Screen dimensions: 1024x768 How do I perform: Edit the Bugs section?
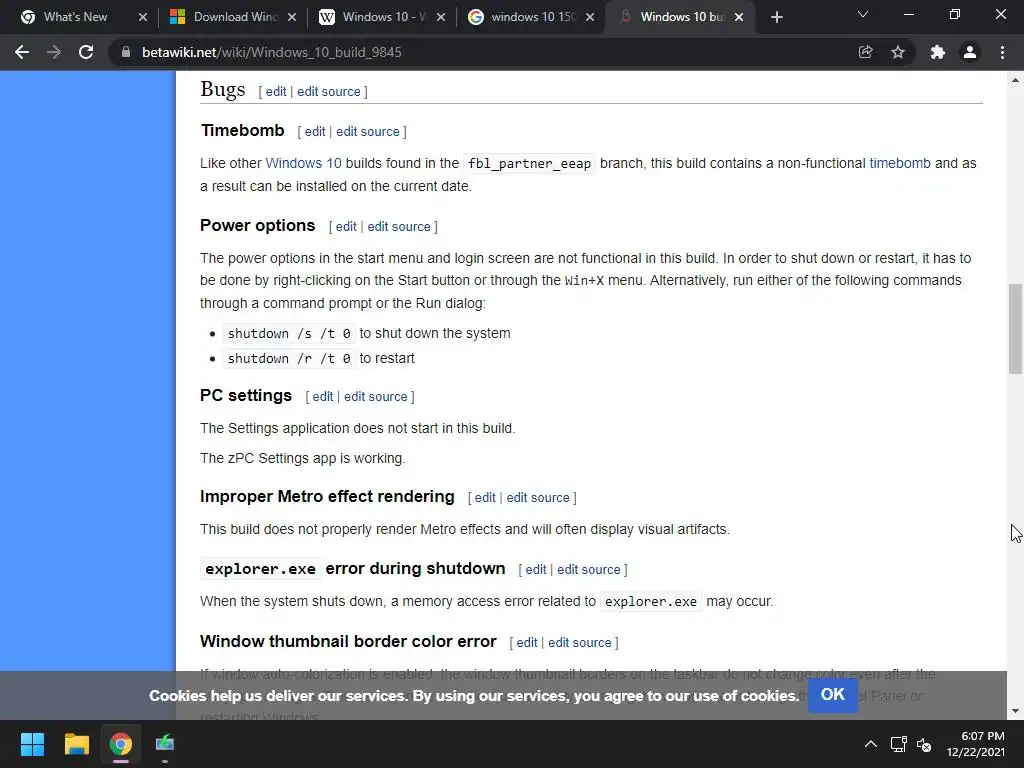pos(276,91)
